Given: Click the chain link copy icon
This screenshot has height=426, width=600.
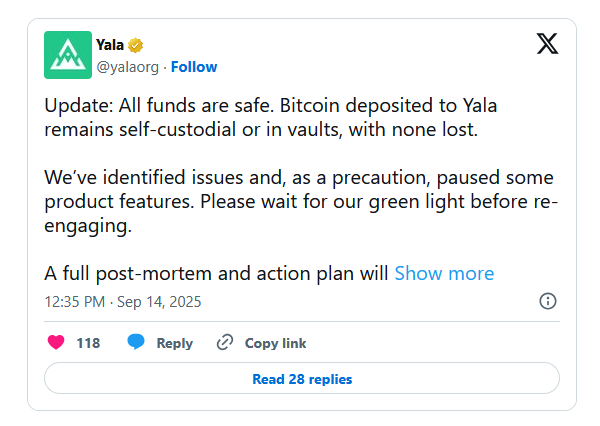Looking at the screenshot, I should click(225, 342).
